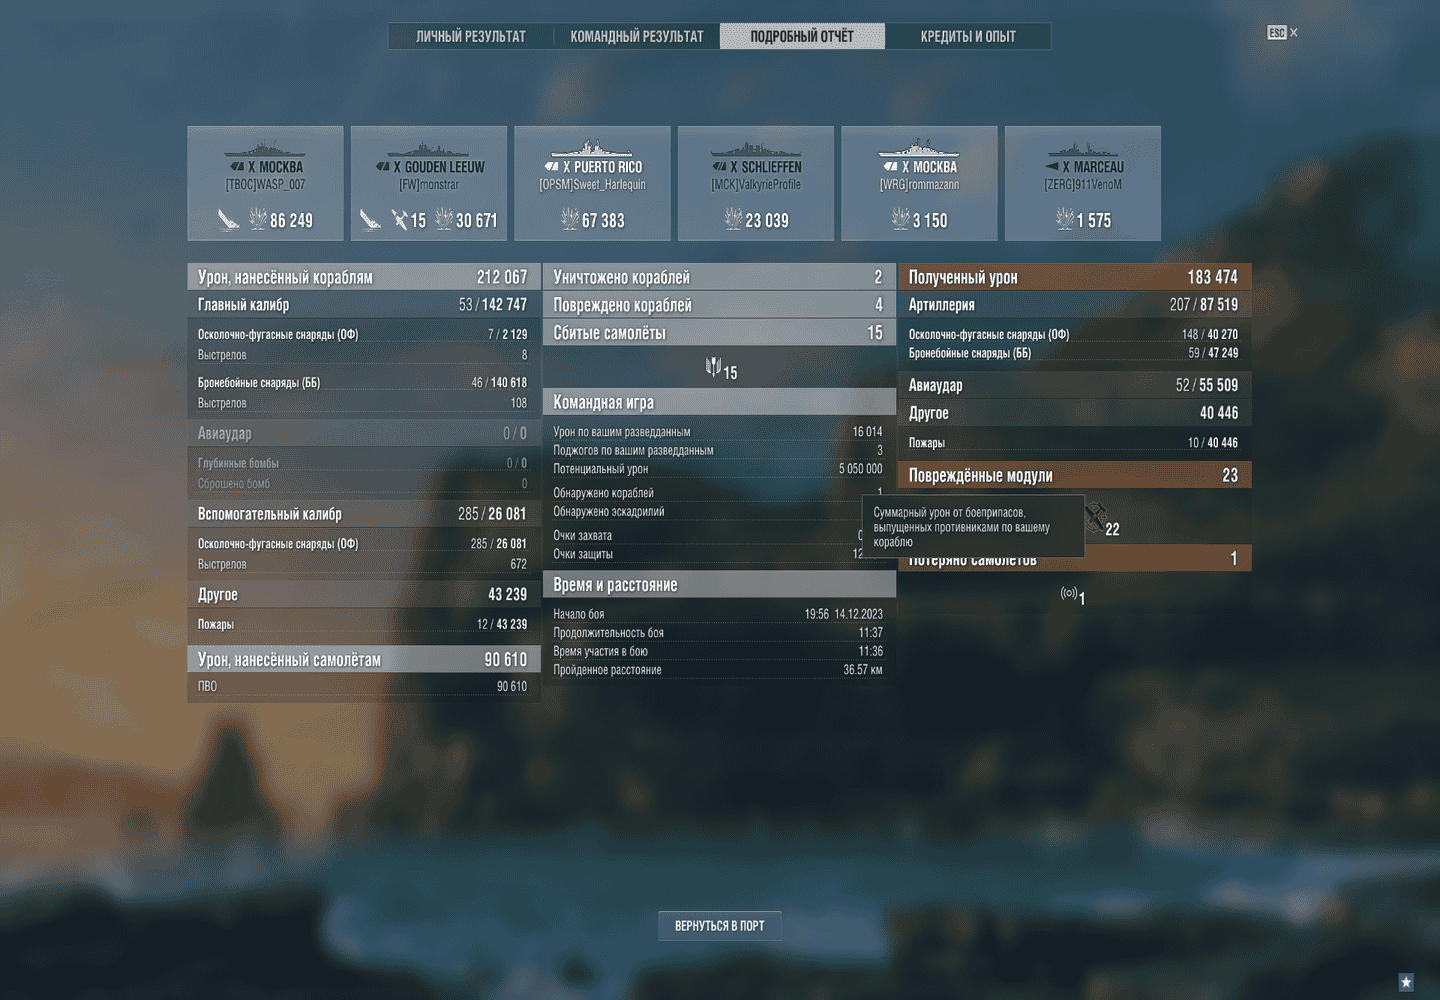Click the damage icon beside 67 383
1440x1000 pixels.
[x=570, y=219]
